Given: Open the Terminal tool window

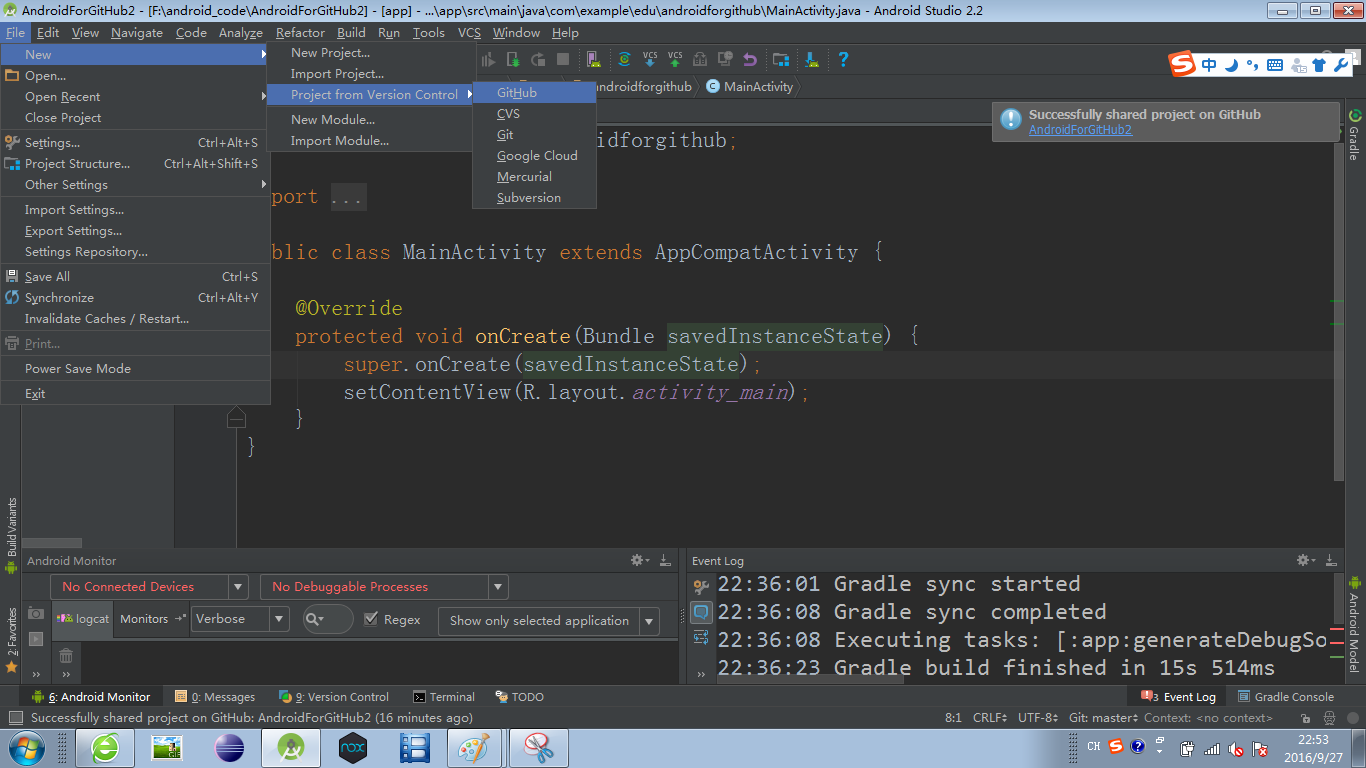Looking at the screenshot, I should tap(444, 697).
